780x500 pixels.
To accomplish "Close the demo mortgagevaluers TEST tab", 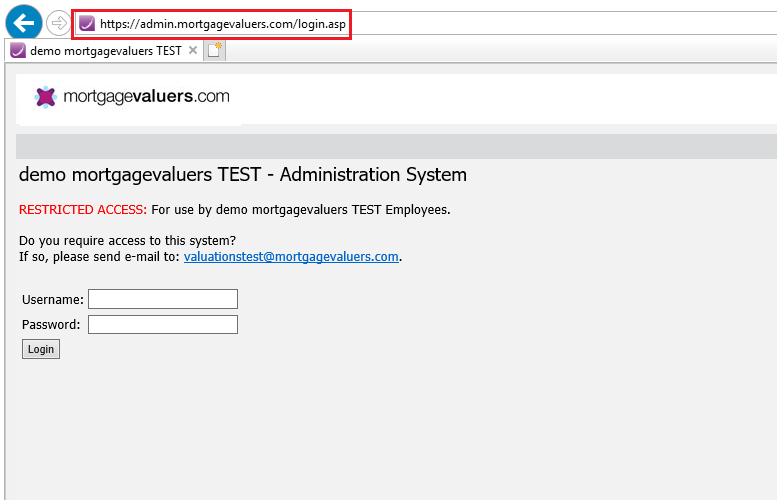I will pos(193,50).
